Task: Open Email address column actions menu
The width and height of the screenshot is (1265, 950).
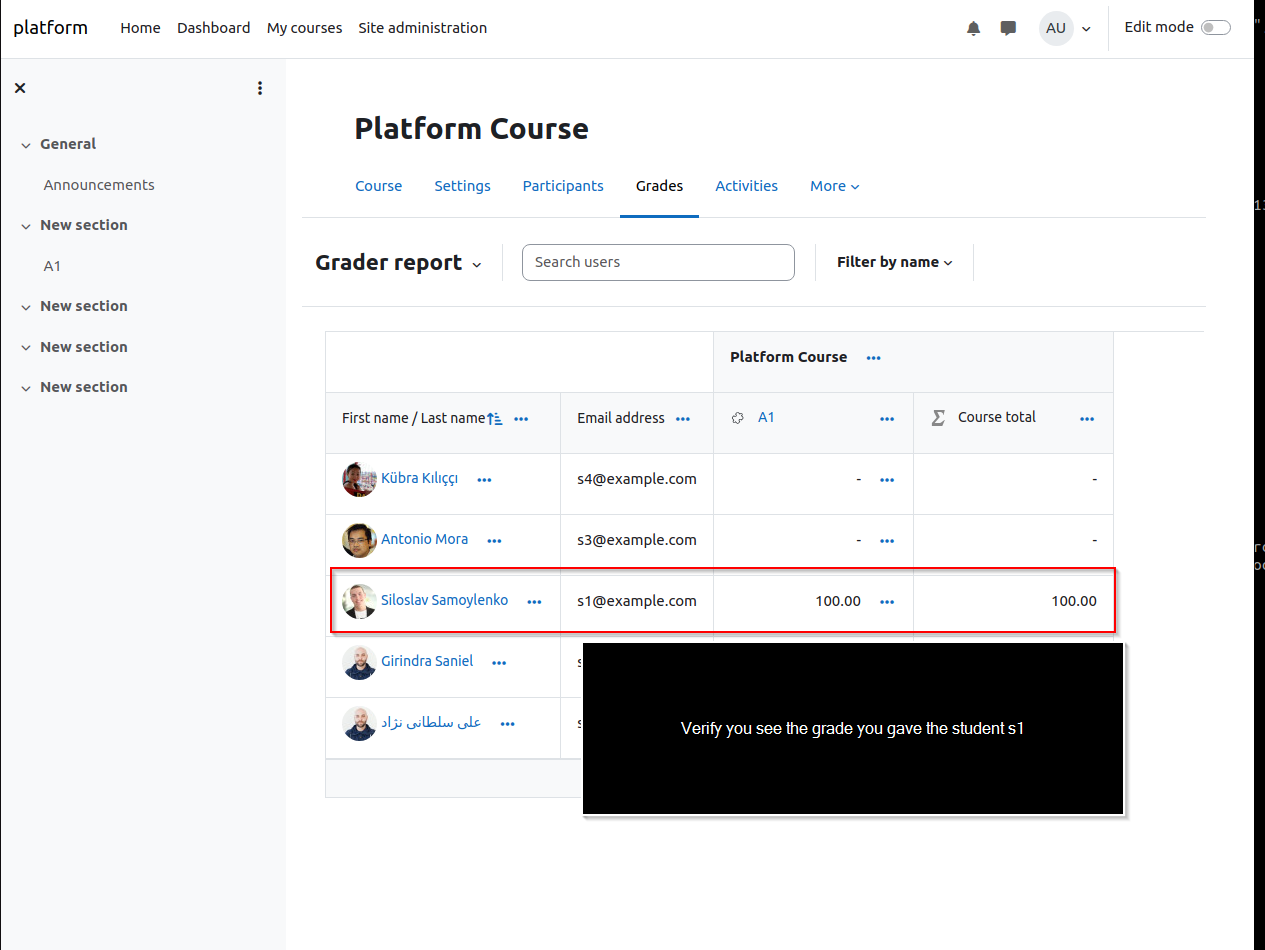Action: 683,419
